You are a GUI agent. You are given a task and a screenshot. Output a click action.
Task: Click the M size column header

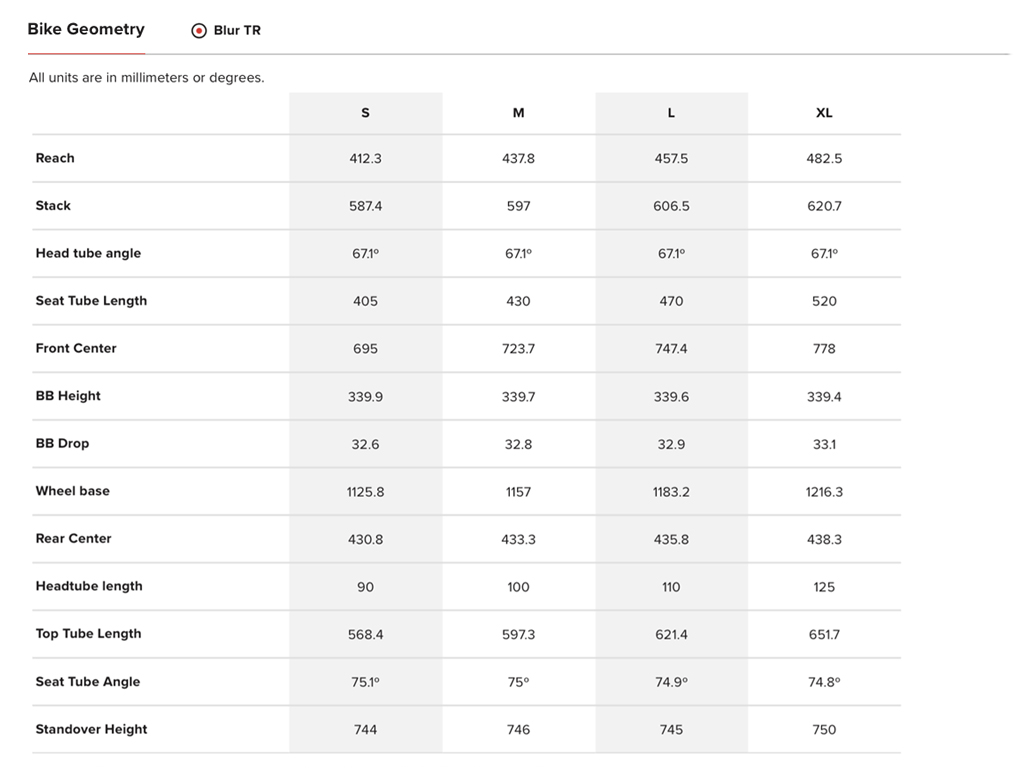518,113
